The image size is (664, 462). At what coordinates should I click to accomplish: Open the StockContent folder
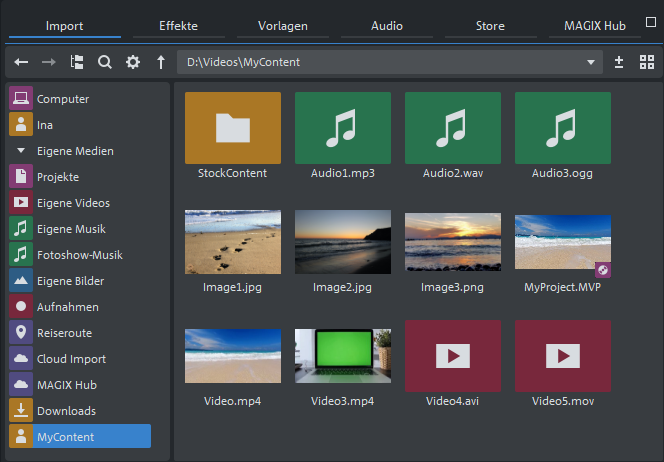click(233, 128)
